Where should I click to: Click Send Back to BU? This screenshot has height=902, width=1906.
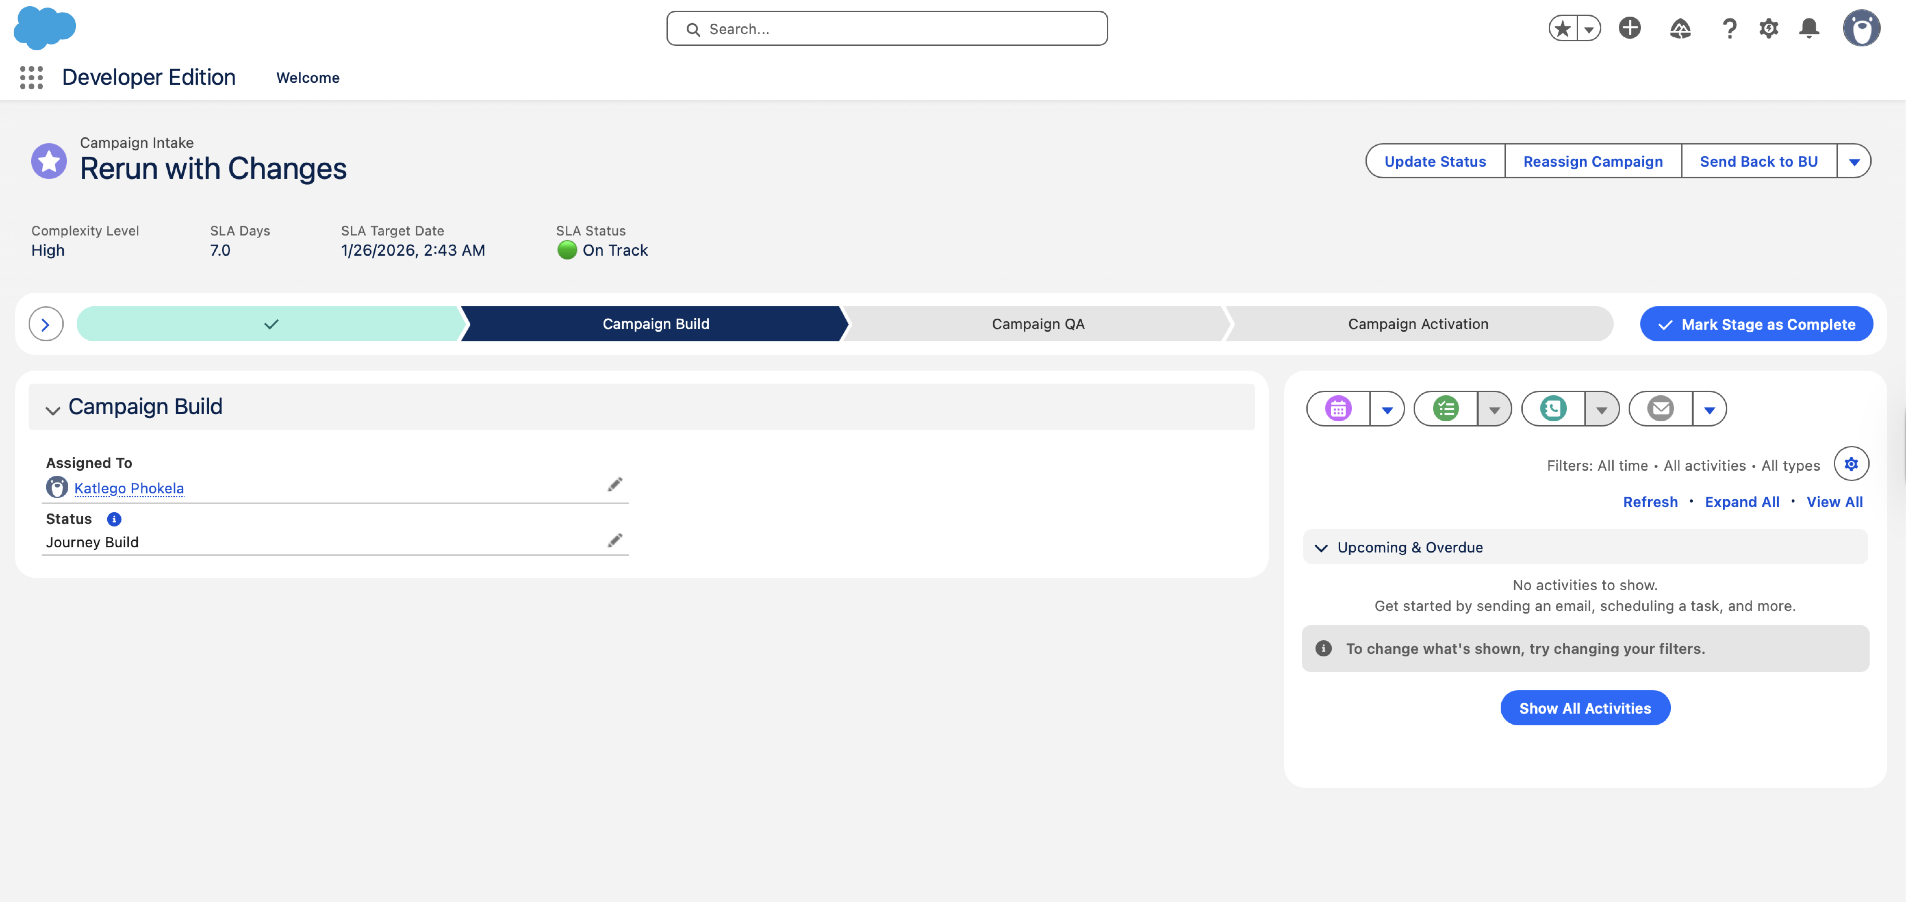tap(1759, 161)
